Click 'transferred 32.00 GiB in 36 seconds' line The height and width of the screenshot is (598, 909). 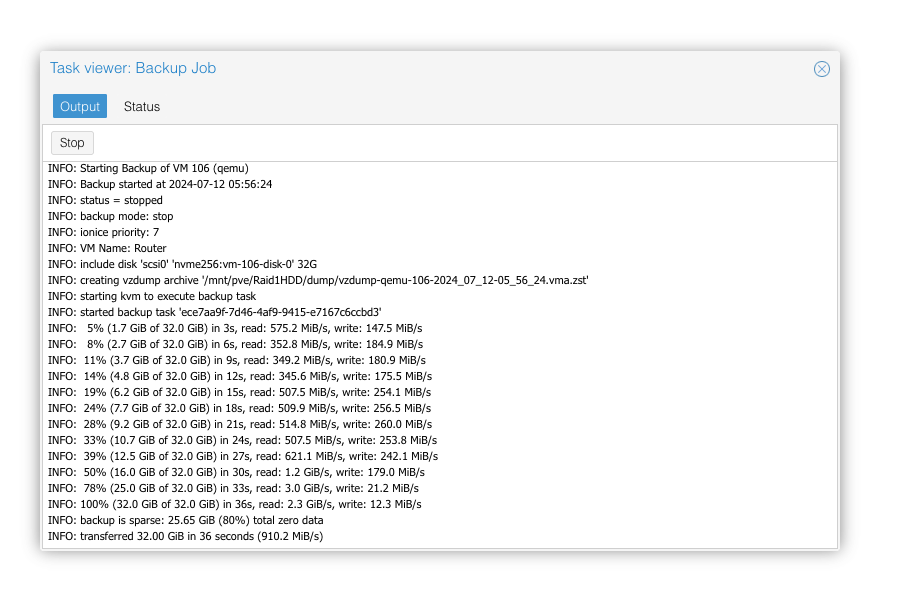[x=186, y=537]
